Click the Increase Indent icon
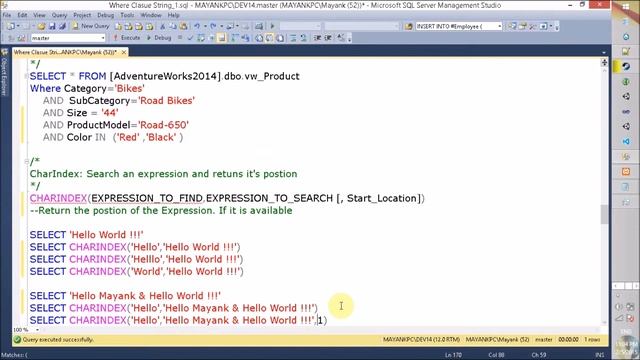The image size is (640, 360). tap(328, 38)
